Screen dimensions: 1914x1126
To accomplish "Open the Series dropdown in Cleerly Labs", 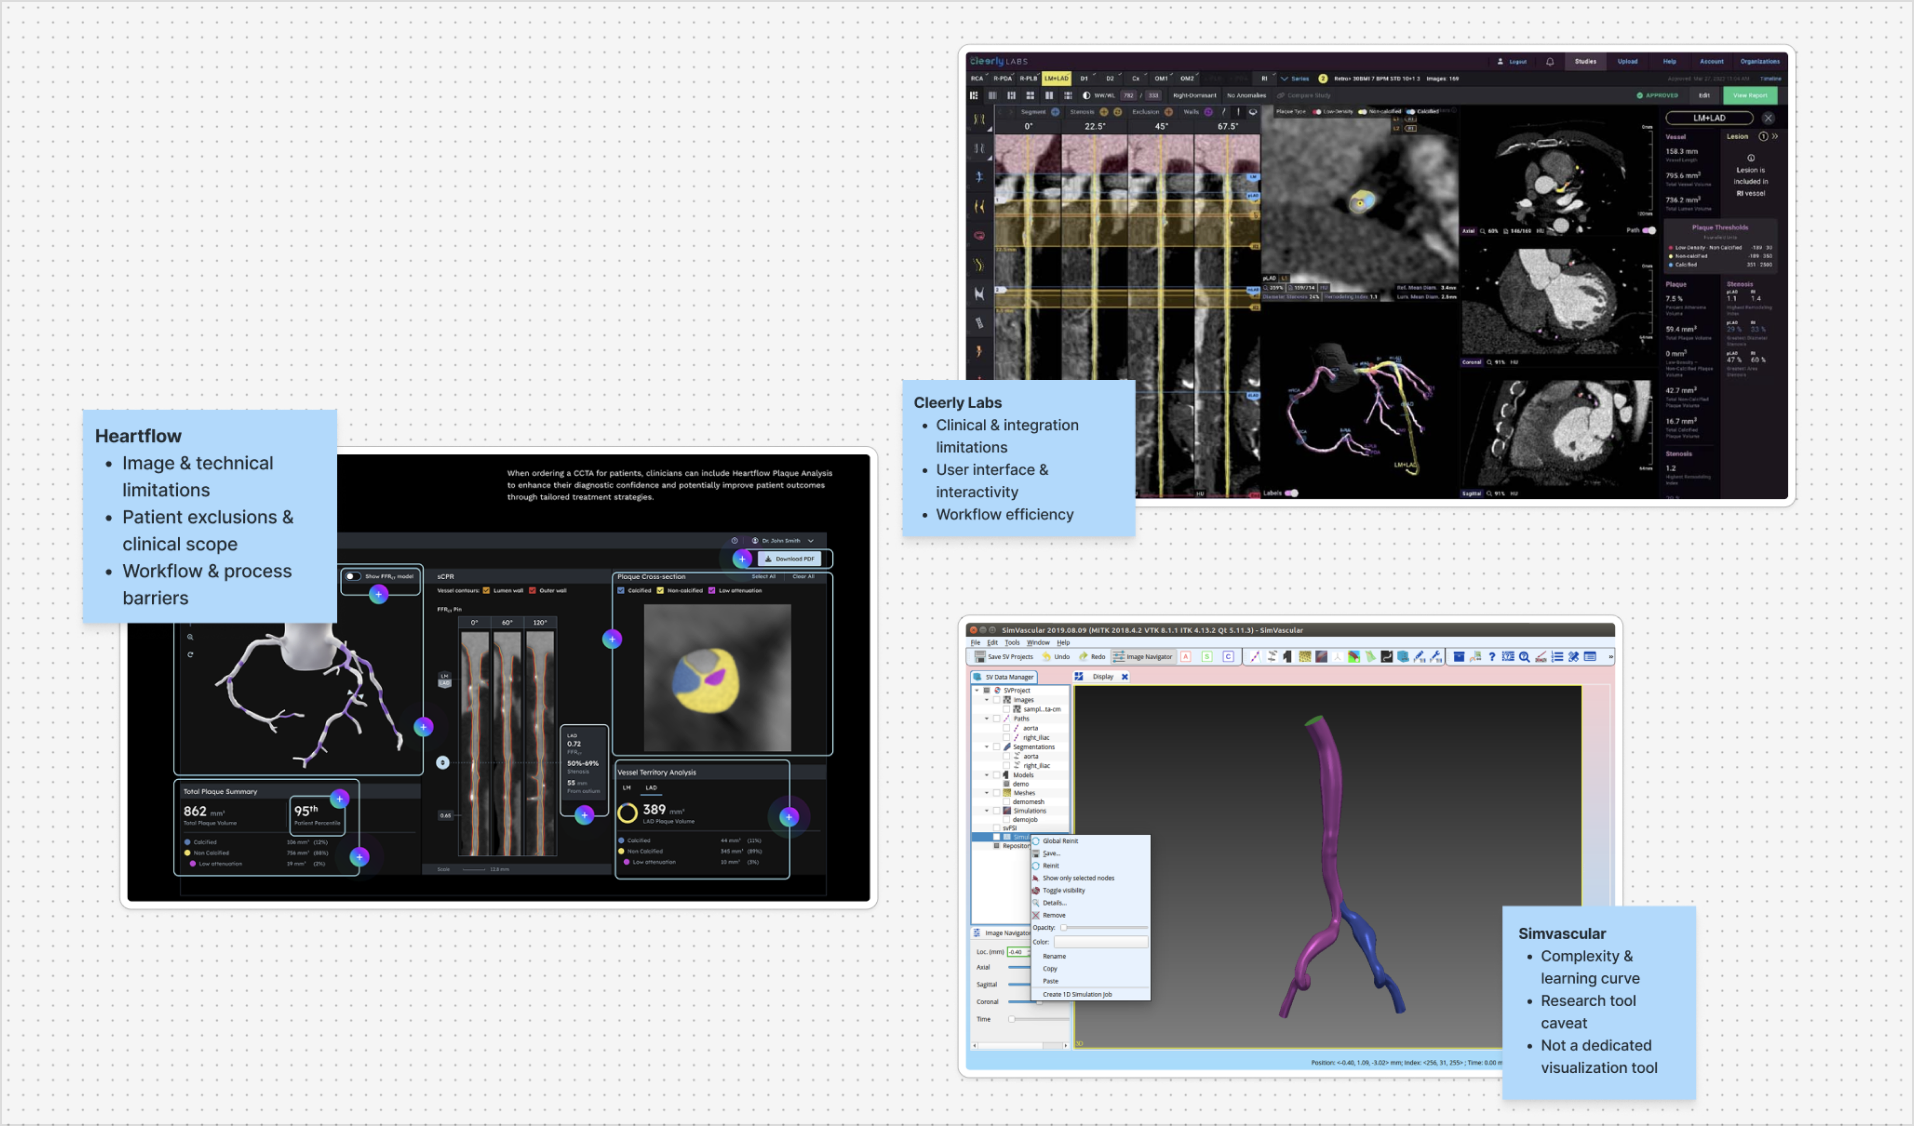I will (x=1295, y=78).
